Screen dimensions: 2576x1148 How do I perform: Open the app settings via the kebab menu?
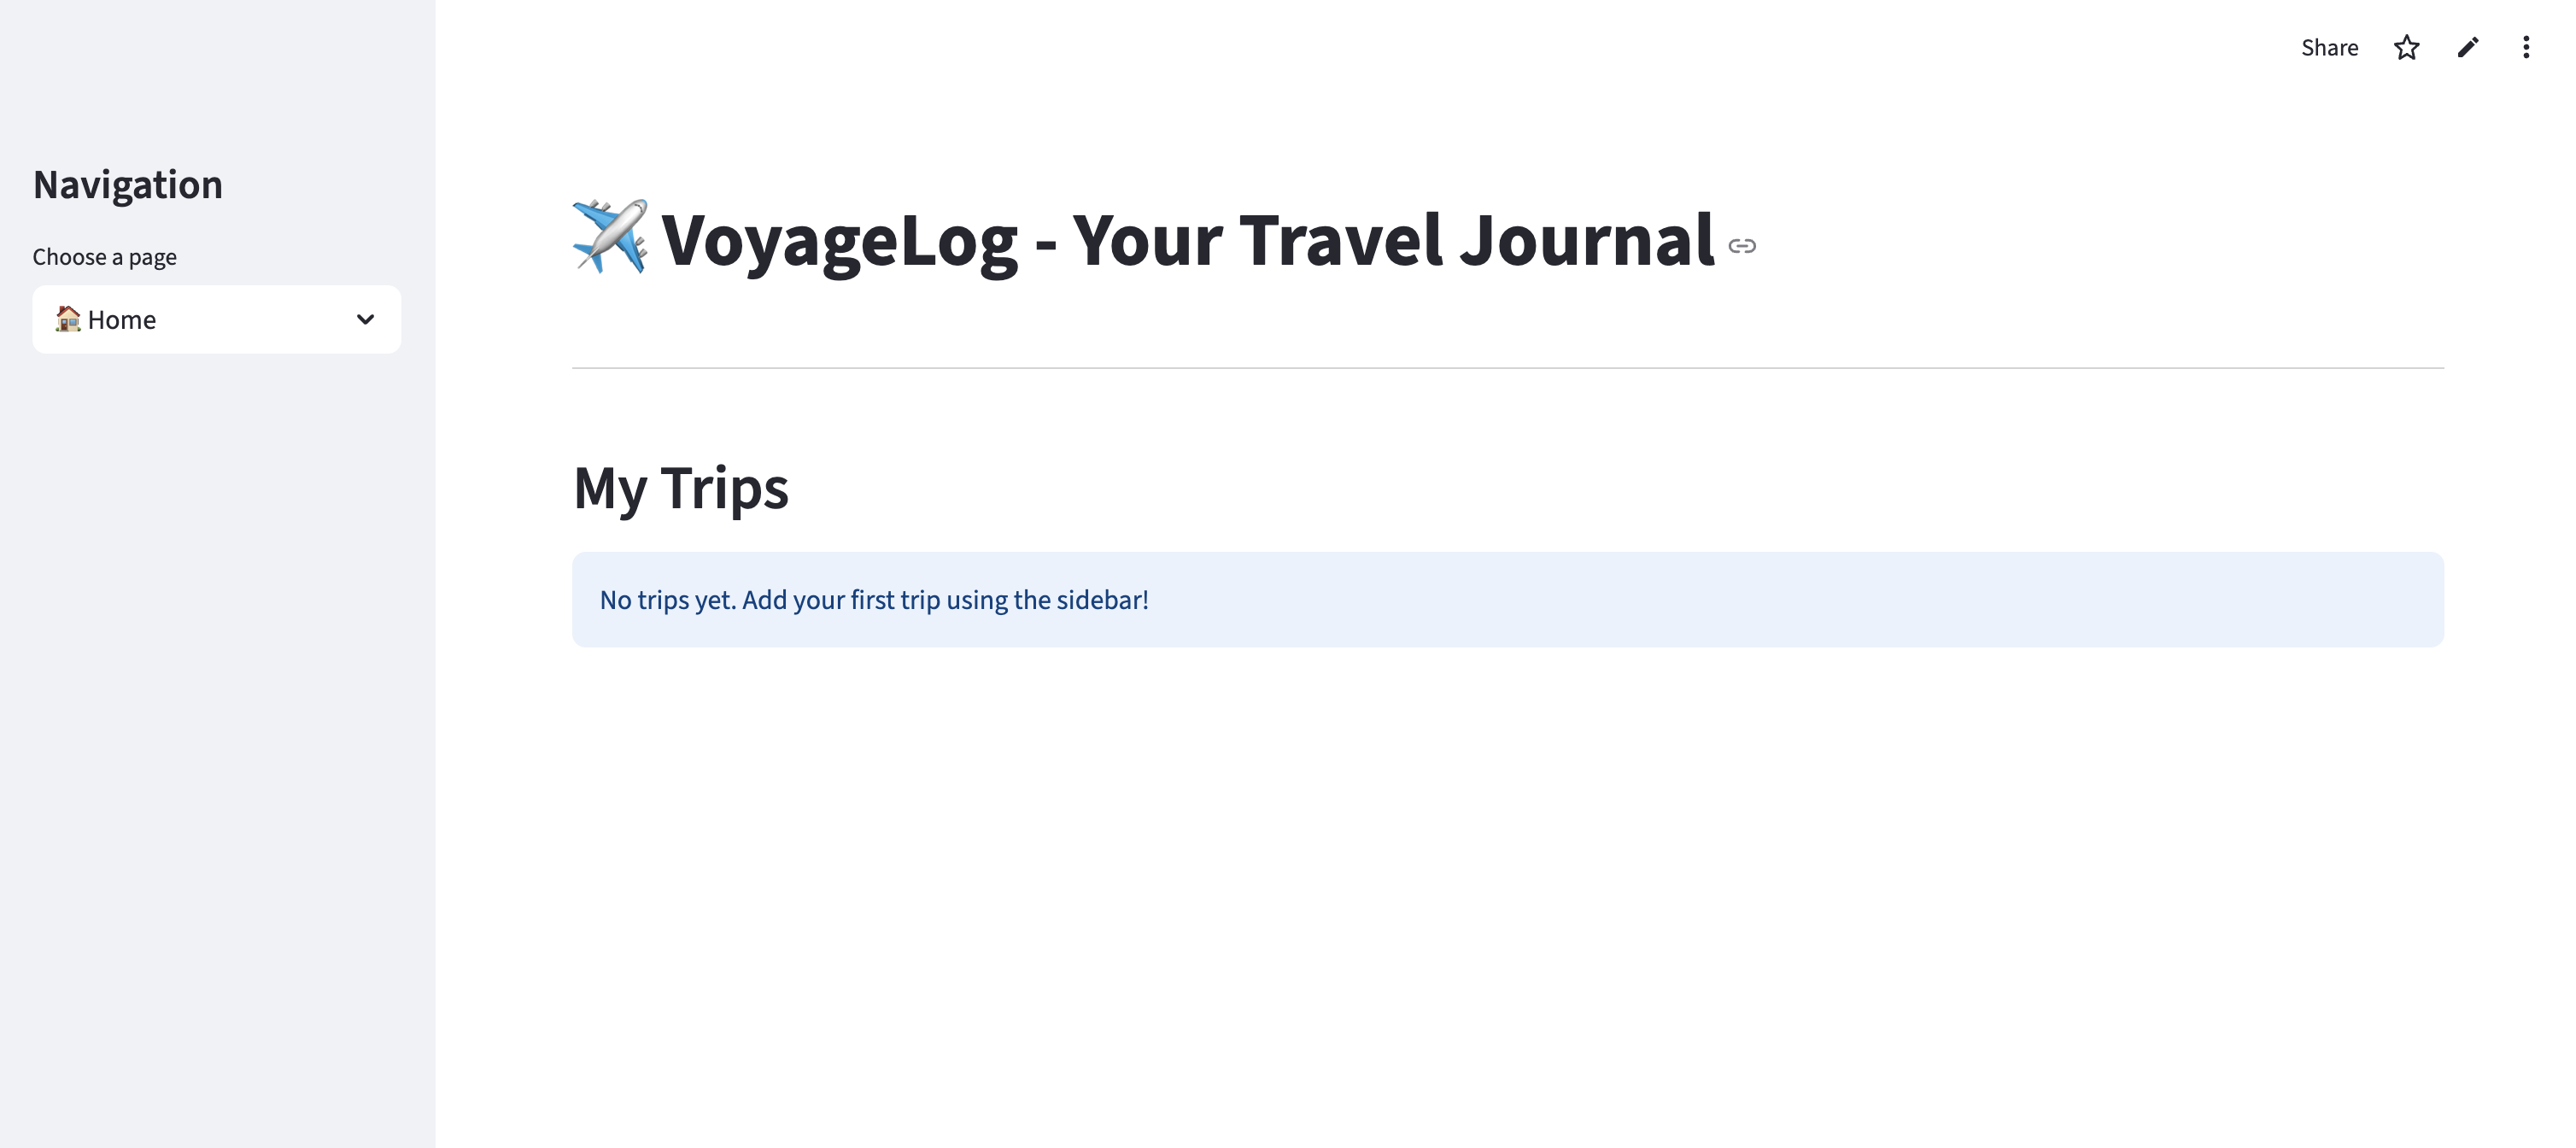coord(2526,47)
